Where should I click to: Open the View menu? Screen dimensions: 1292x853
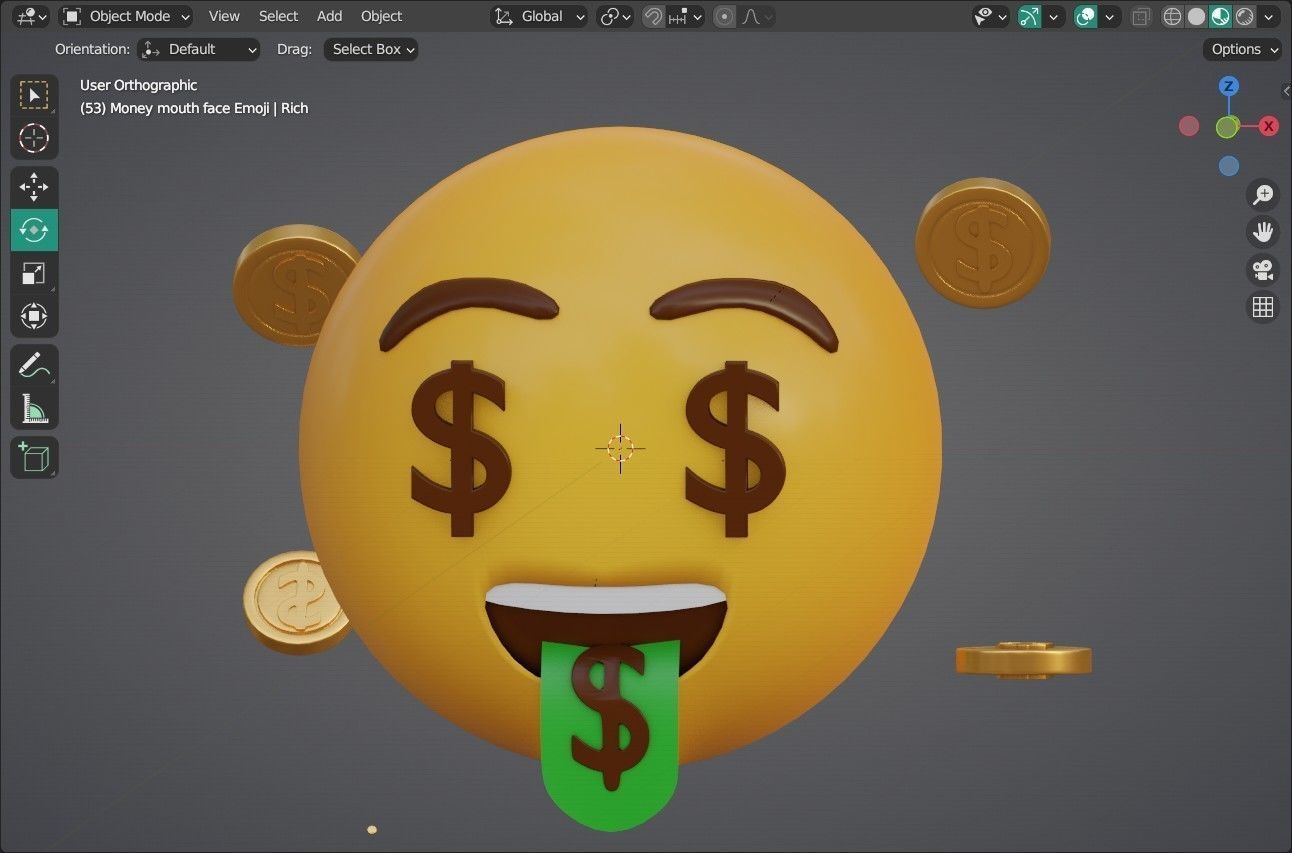tap(224, 16)
